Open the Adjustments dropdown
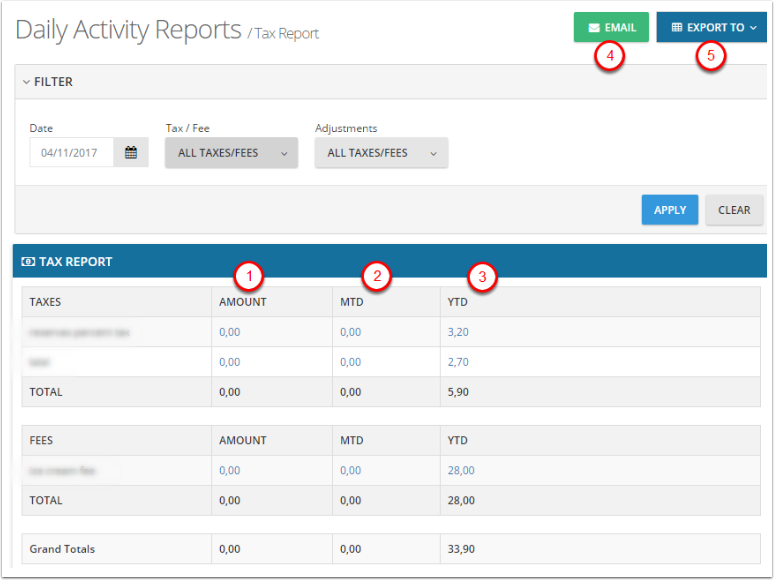The height and width of the screenshot is (580, 774). pos(382,153)
